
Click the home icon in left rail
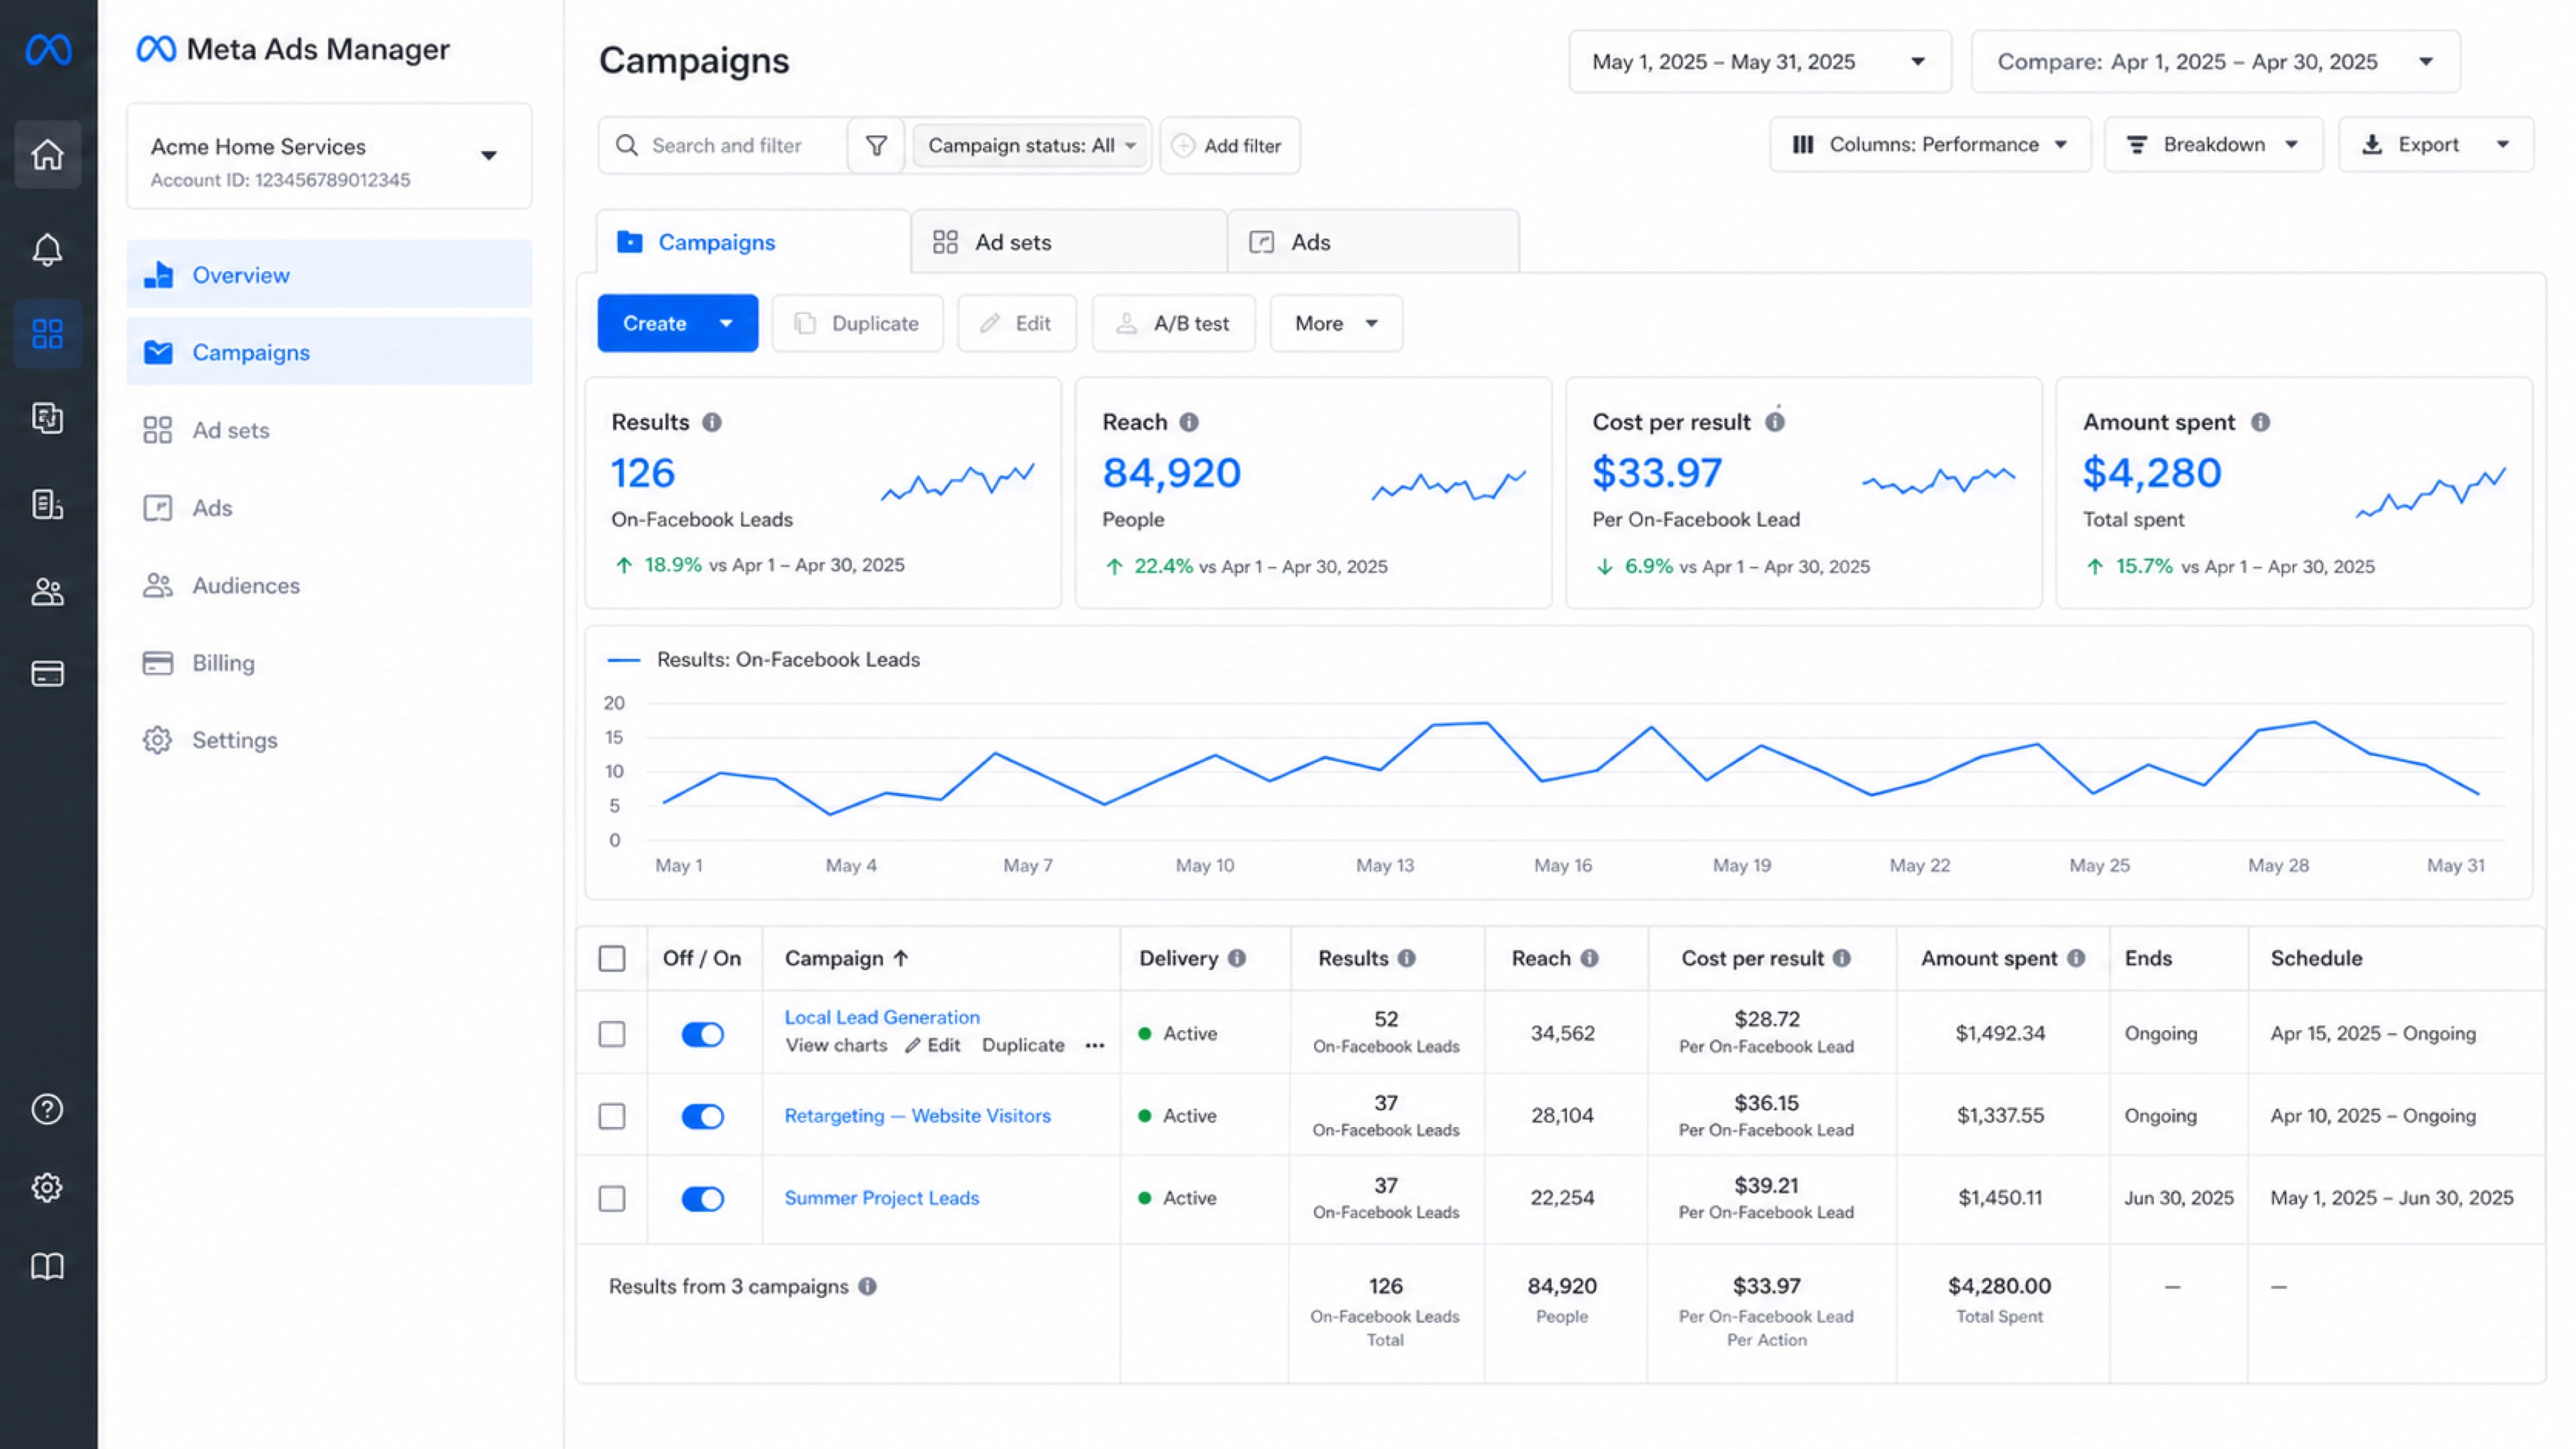coord(47,155)
